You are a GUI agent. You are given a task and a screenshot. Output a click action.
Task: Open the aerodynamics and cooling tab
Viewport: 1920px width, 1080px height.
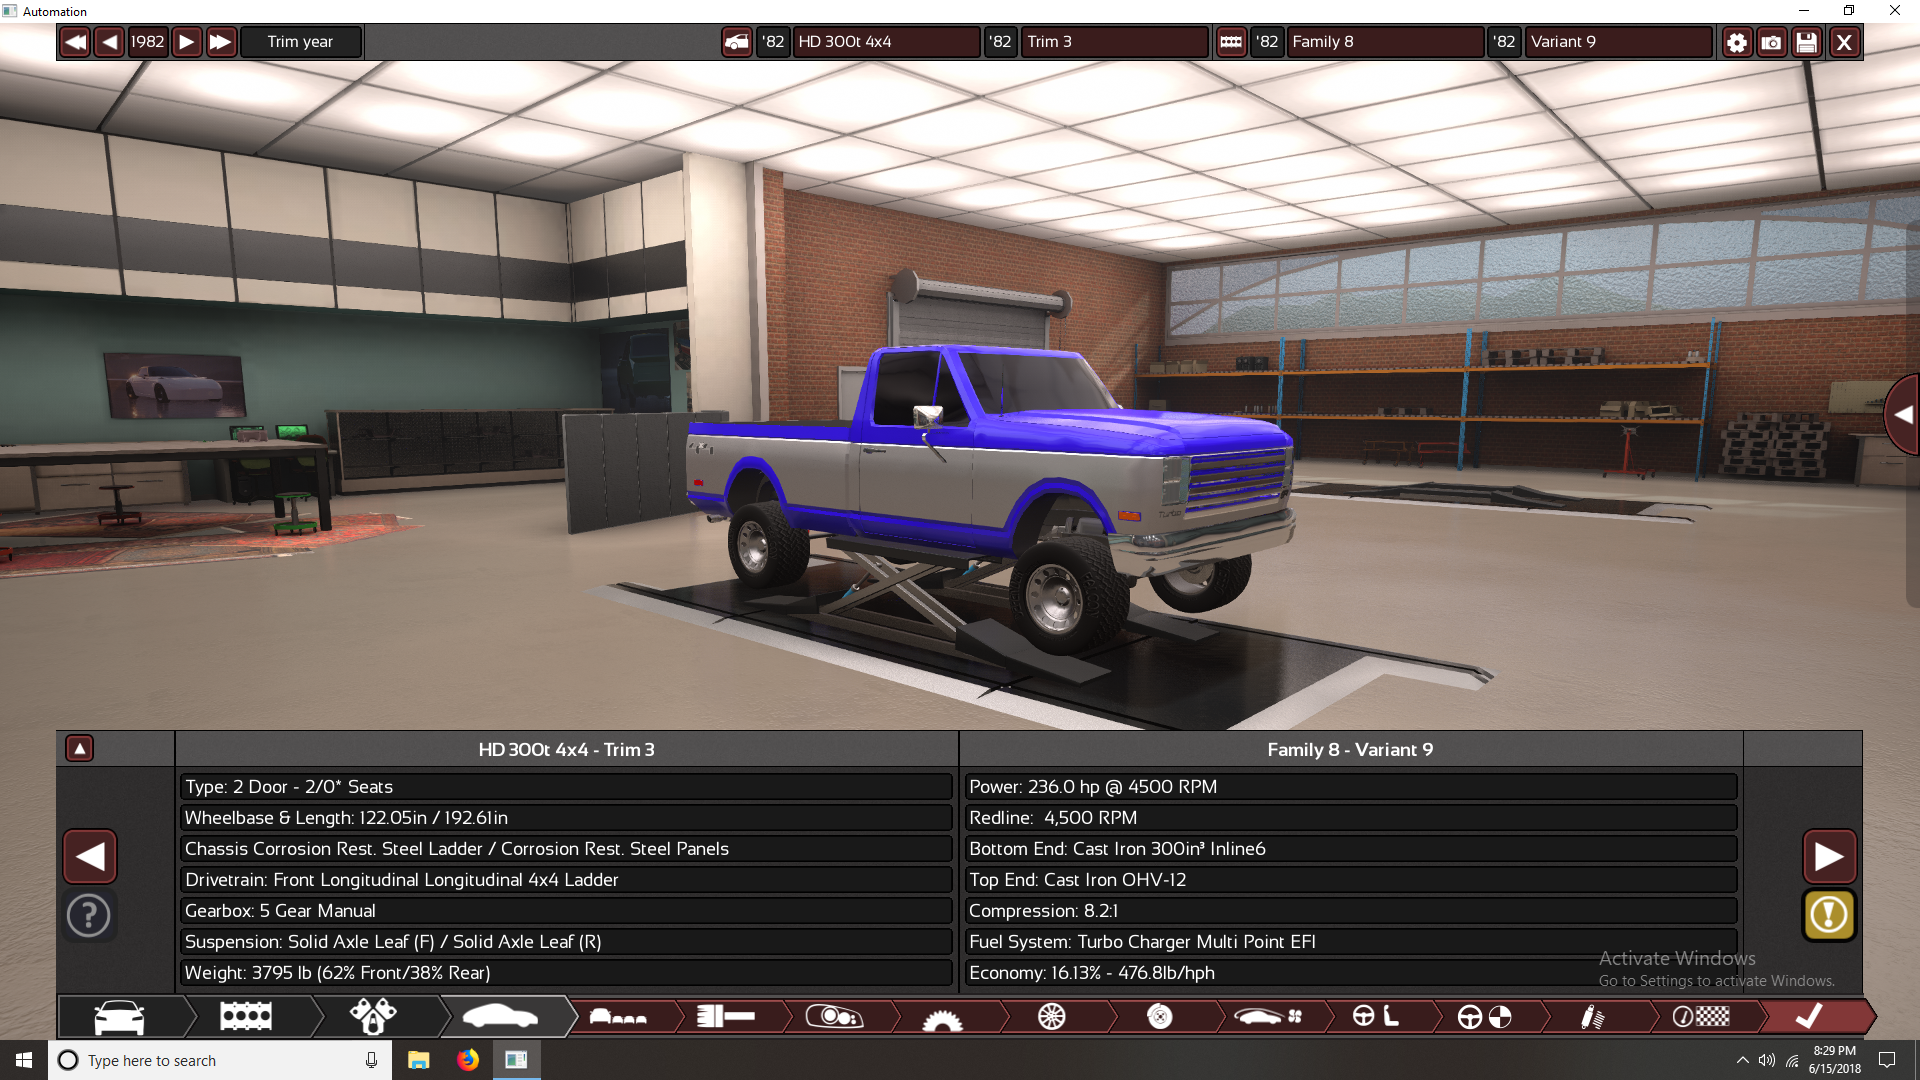pos(1267,1017)
